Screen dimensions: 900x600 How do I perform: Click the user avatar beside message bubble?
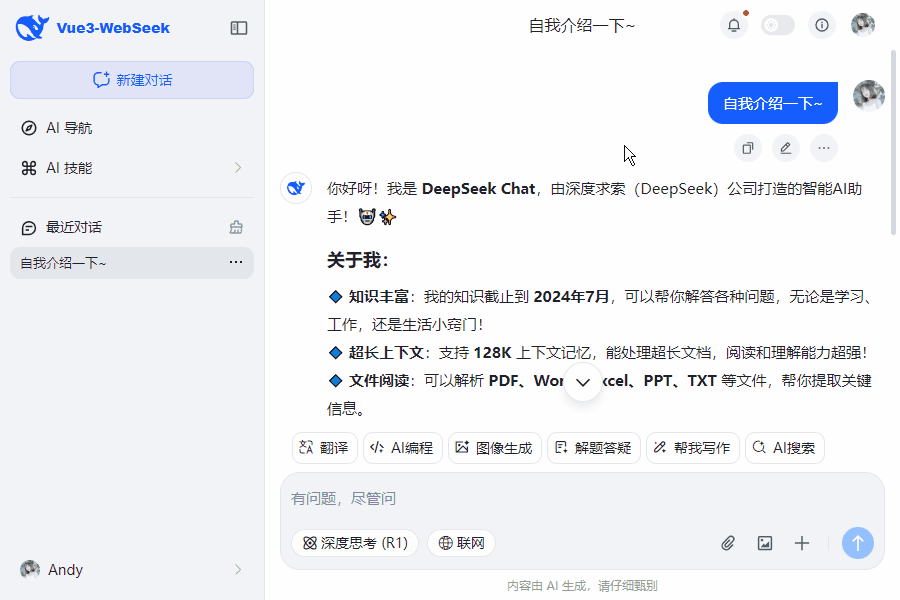[868, 95]
